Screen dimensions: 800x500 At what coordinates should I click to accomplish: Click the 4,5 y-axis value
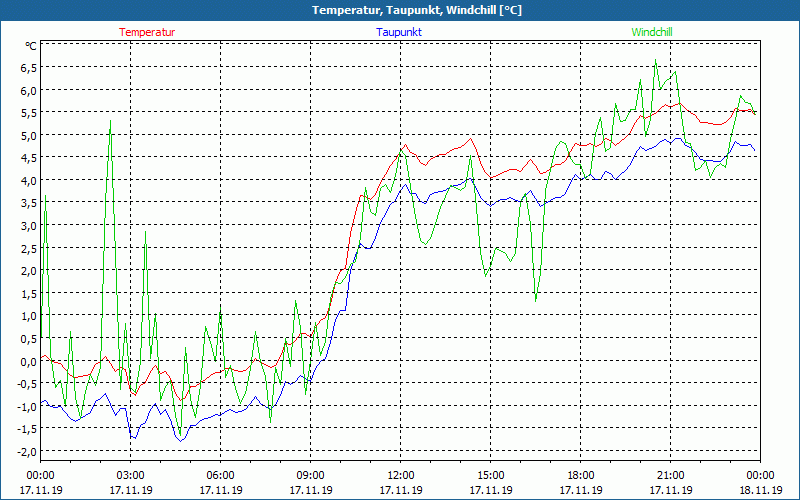tap(28, 158)
